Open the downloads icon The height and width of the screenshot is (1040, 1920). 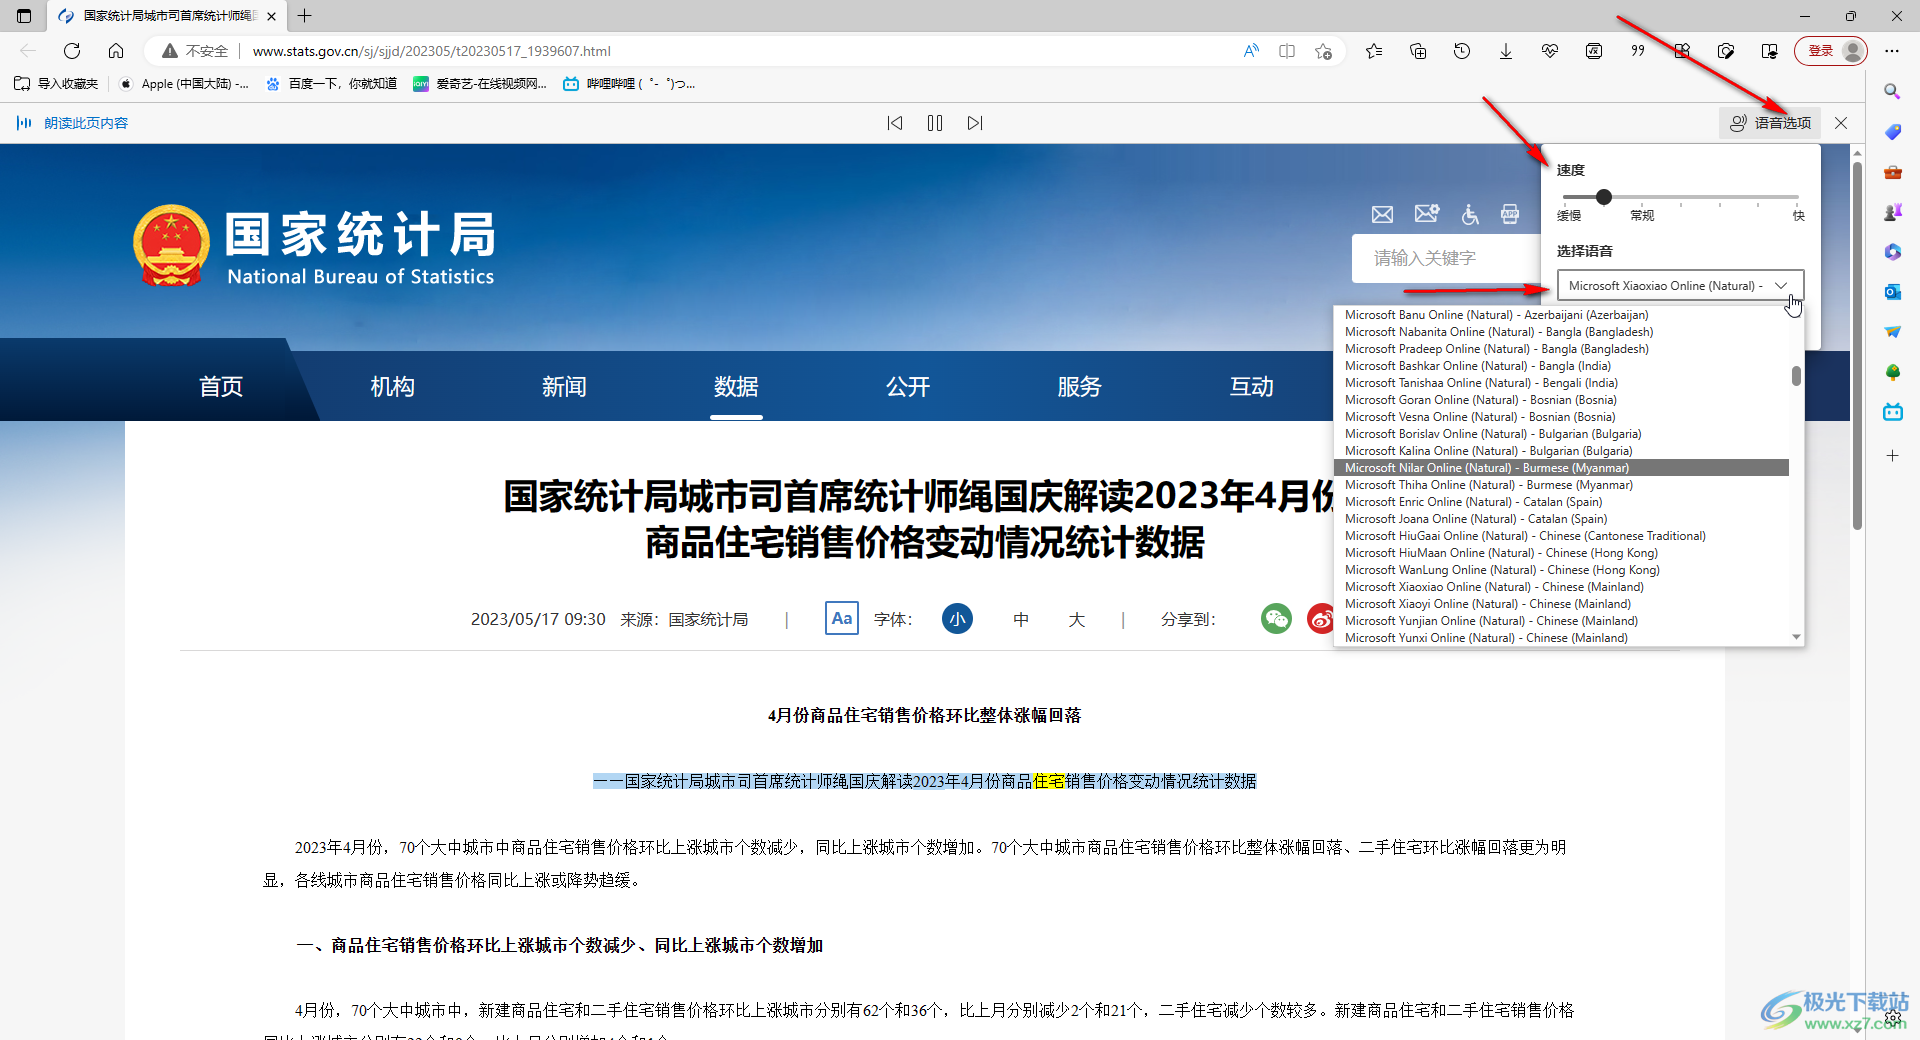[x=1506, y=51]
